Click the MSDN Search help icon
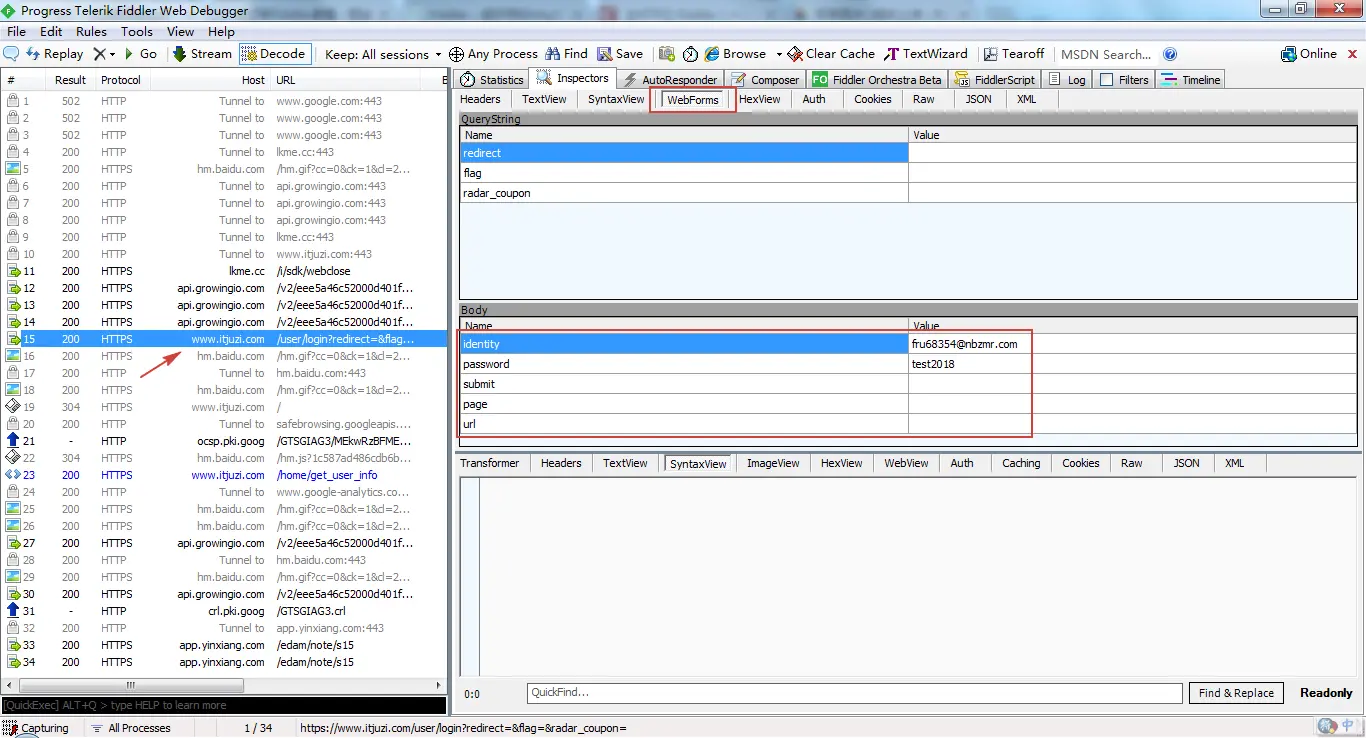 coord(1170,54)
